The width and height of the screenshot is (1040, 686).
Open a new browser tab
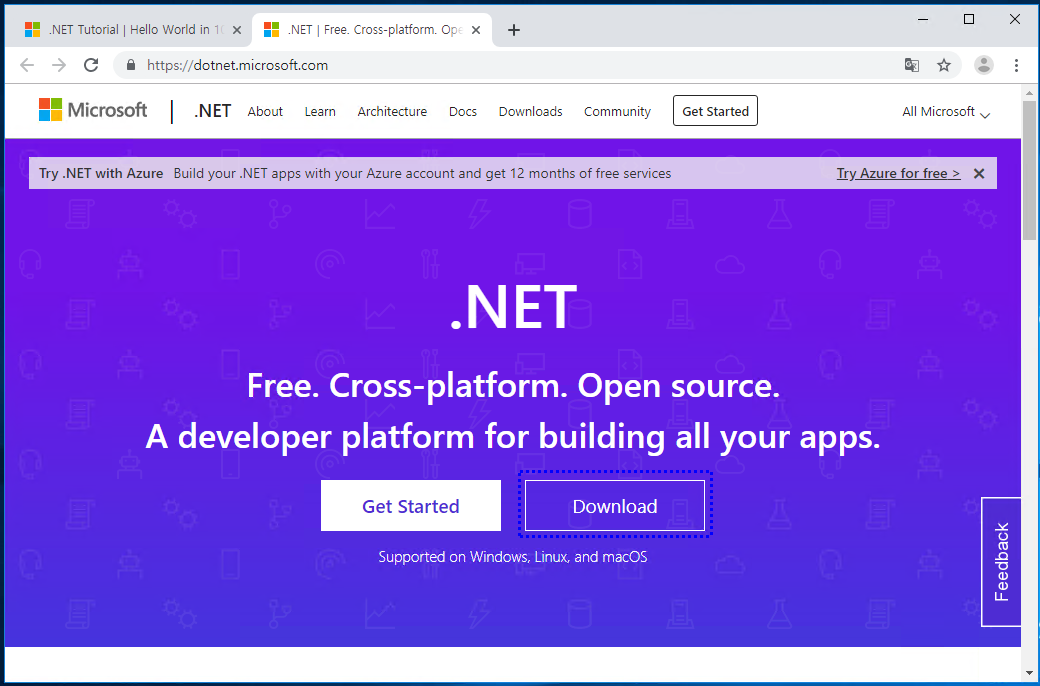[x=513, y=30]
